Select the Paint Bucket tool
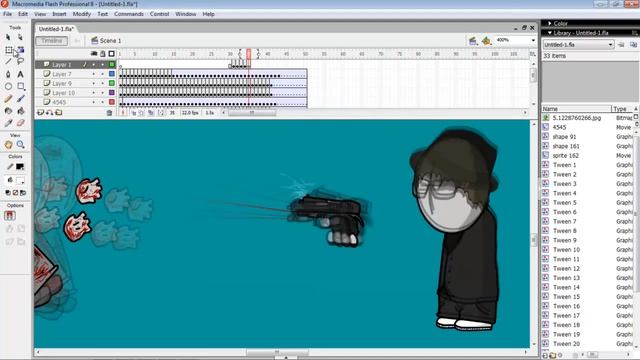This screenshot has height=360, width=640. click(20, 111)
